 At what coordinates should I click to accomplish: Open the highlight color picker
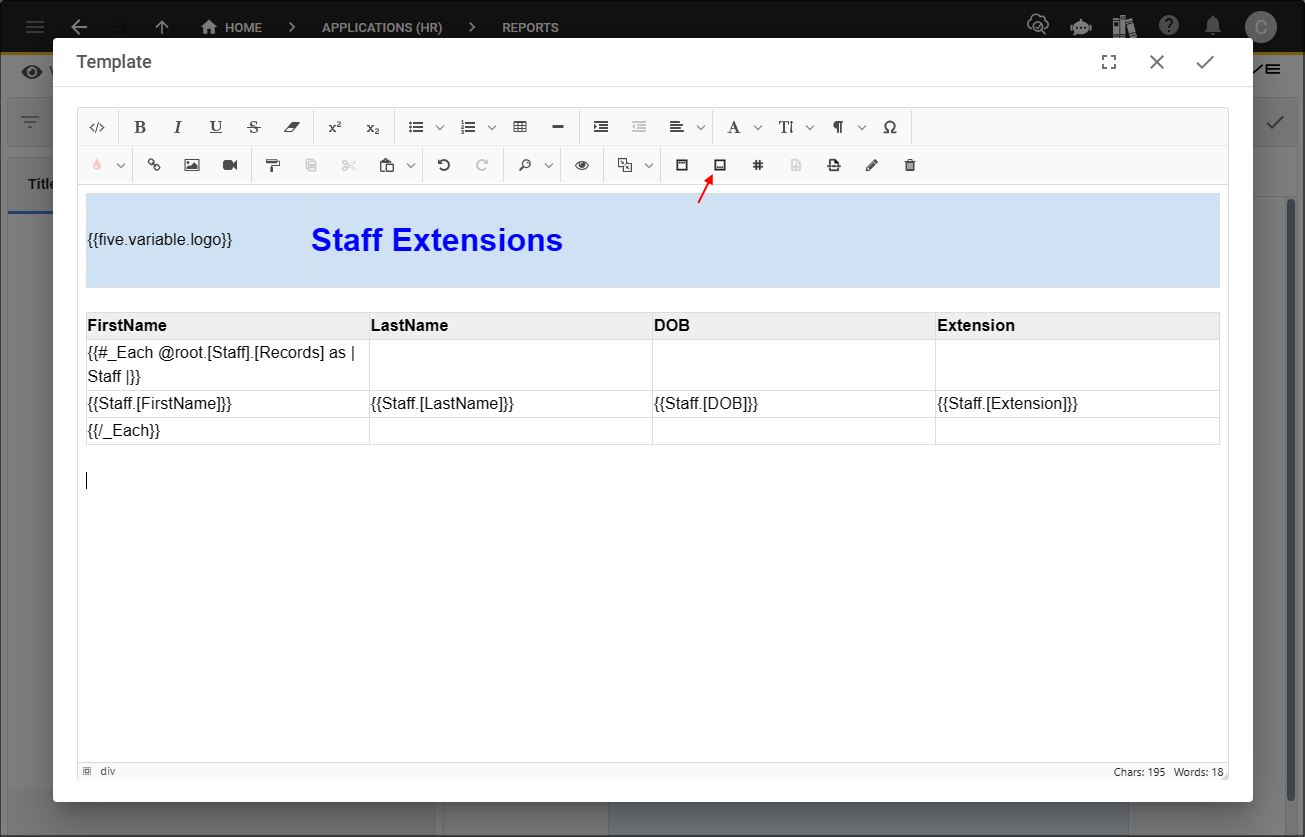[x=118, y=165]
